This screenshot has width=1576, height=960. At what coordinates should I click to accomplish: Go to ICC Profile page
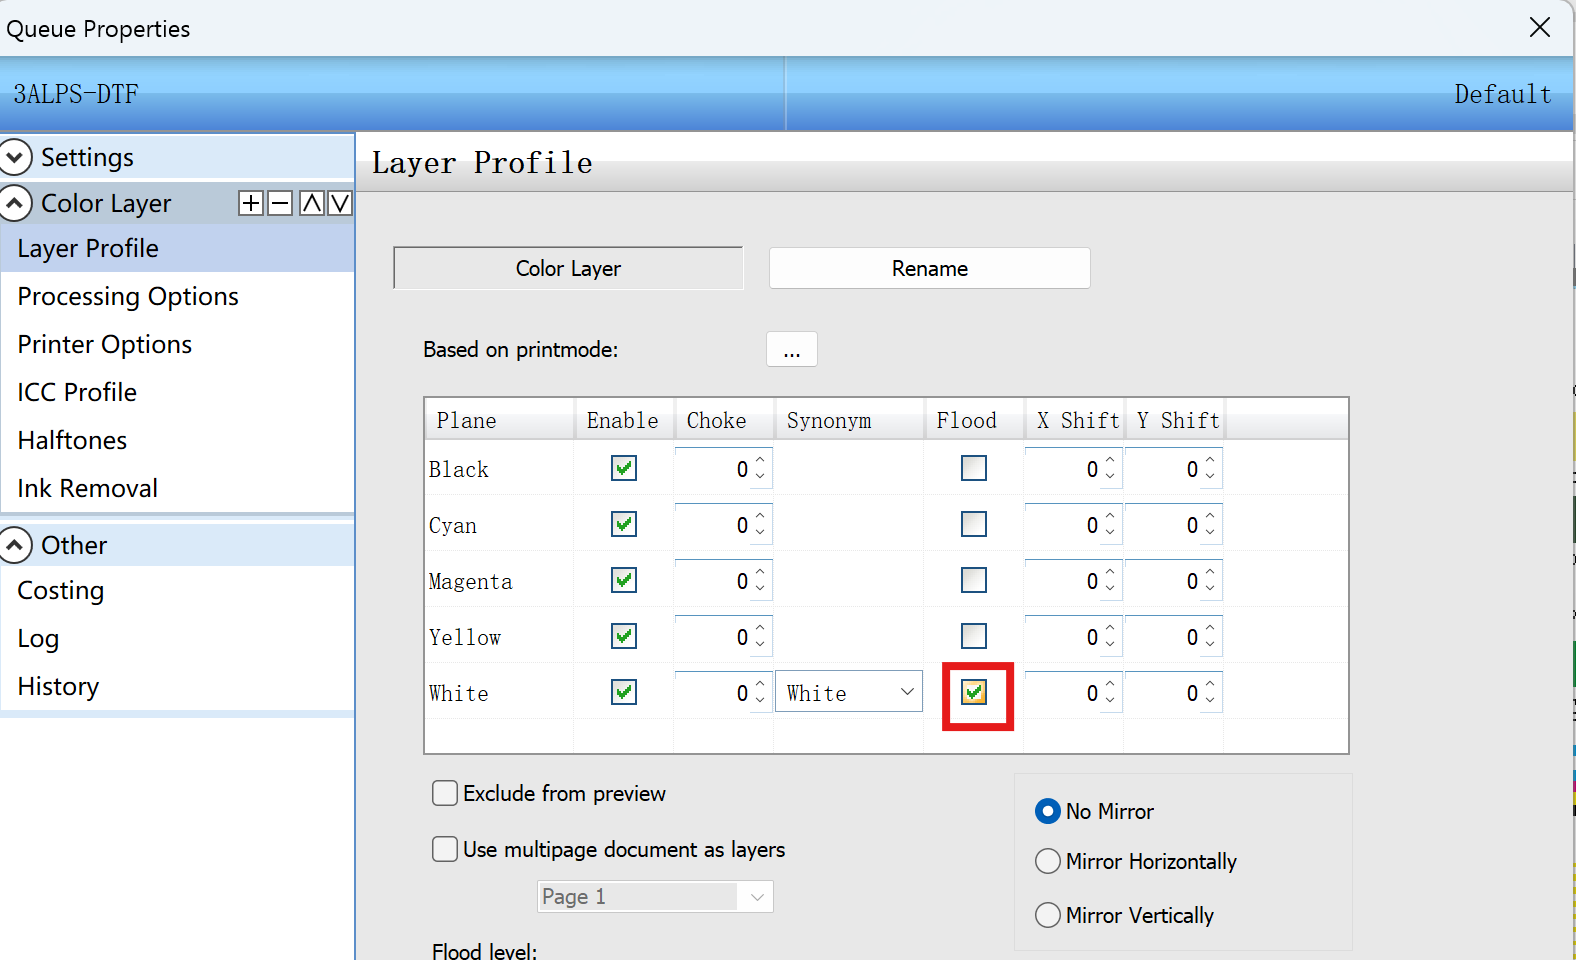tap(77, 392)
